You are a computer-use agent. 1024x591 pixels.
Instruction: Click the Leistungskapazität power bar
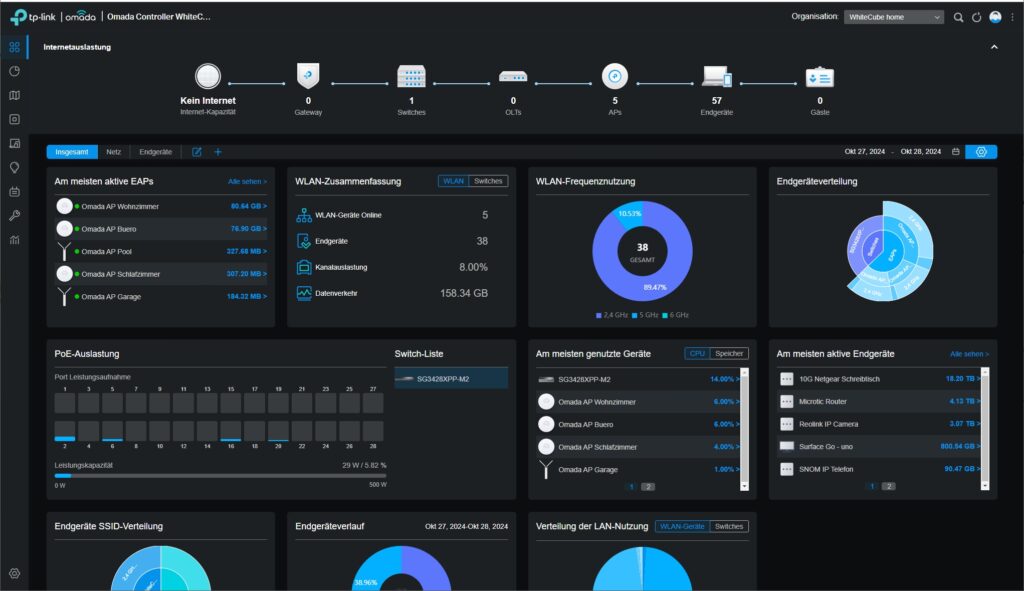[221, 476]
